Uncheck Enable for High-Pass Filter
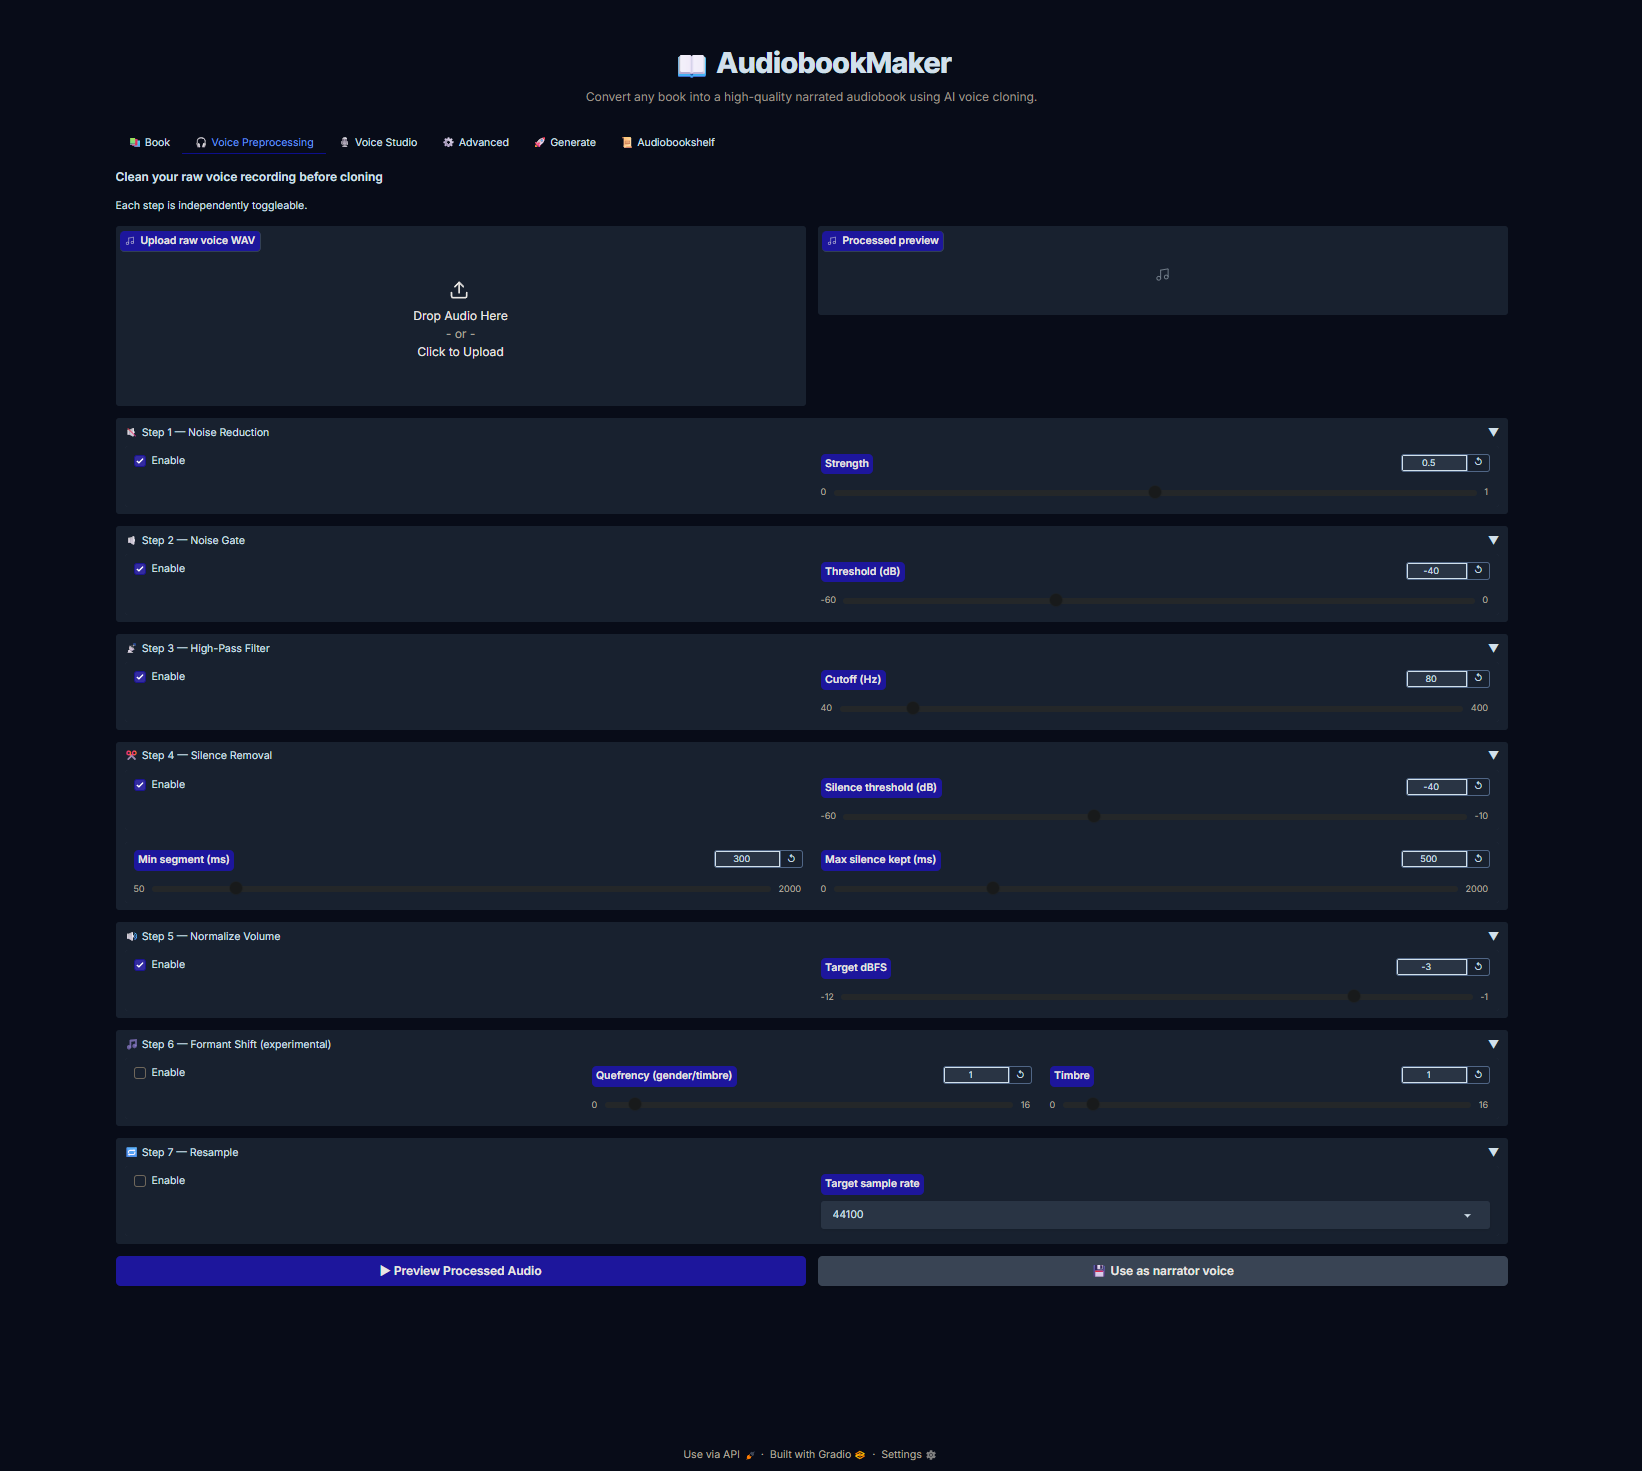This screenshot has height=1471, width=1642. [140, 677]
